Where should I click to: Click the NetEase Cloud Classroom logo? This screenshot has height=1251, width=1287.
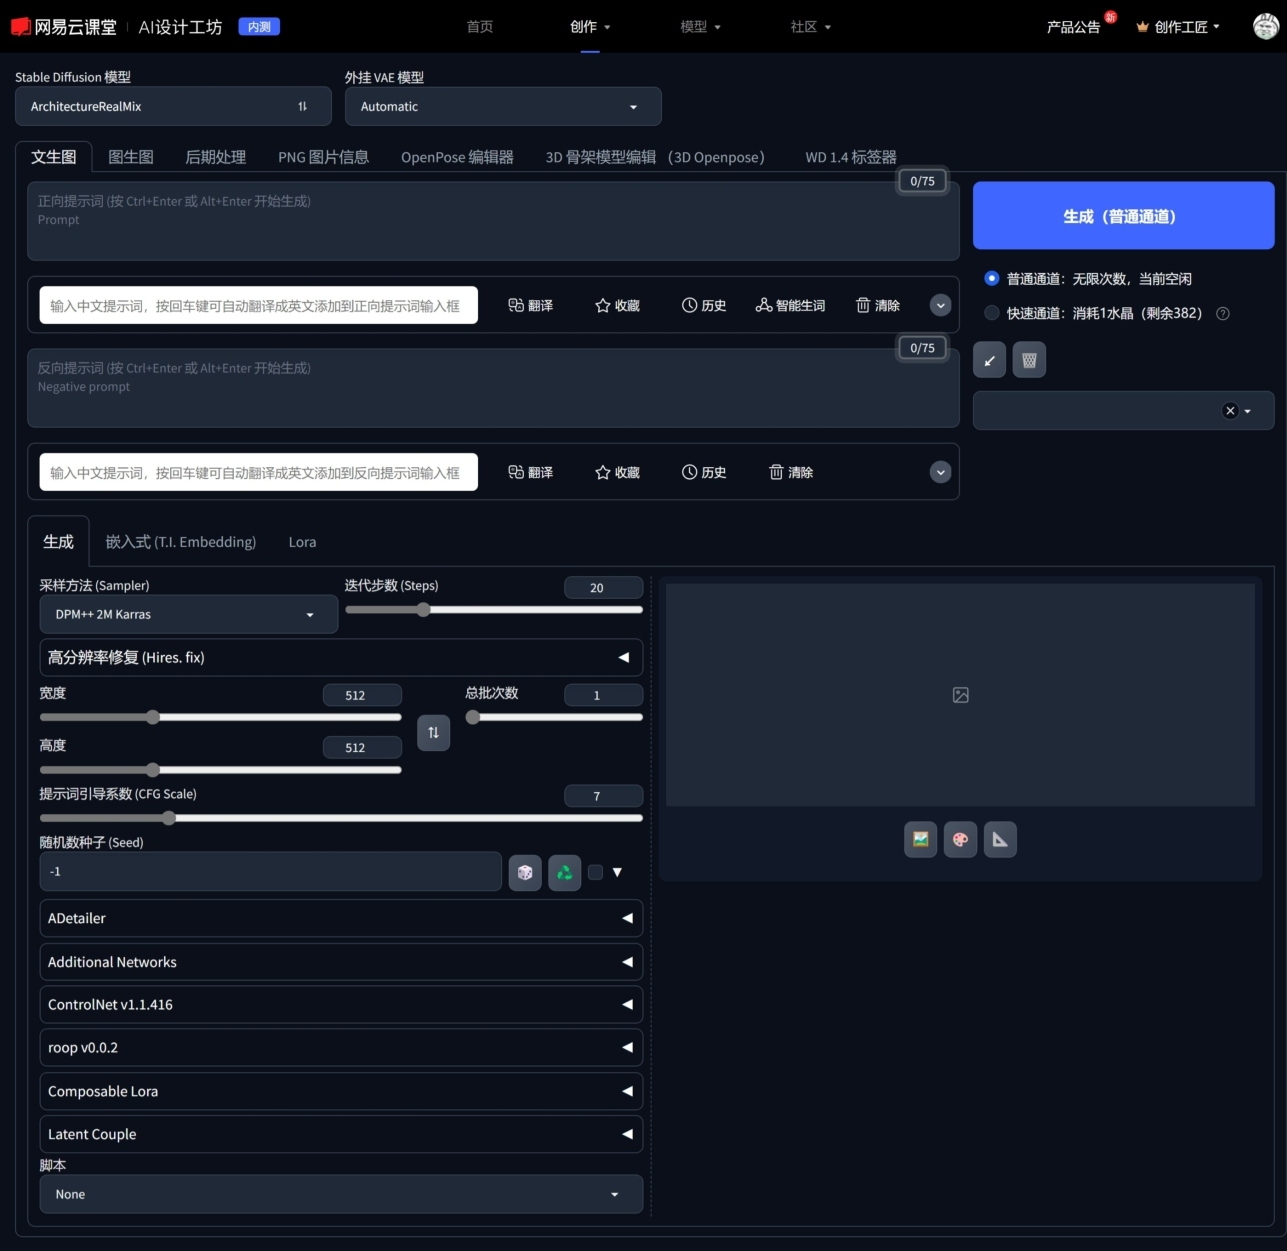coord(64,27)
